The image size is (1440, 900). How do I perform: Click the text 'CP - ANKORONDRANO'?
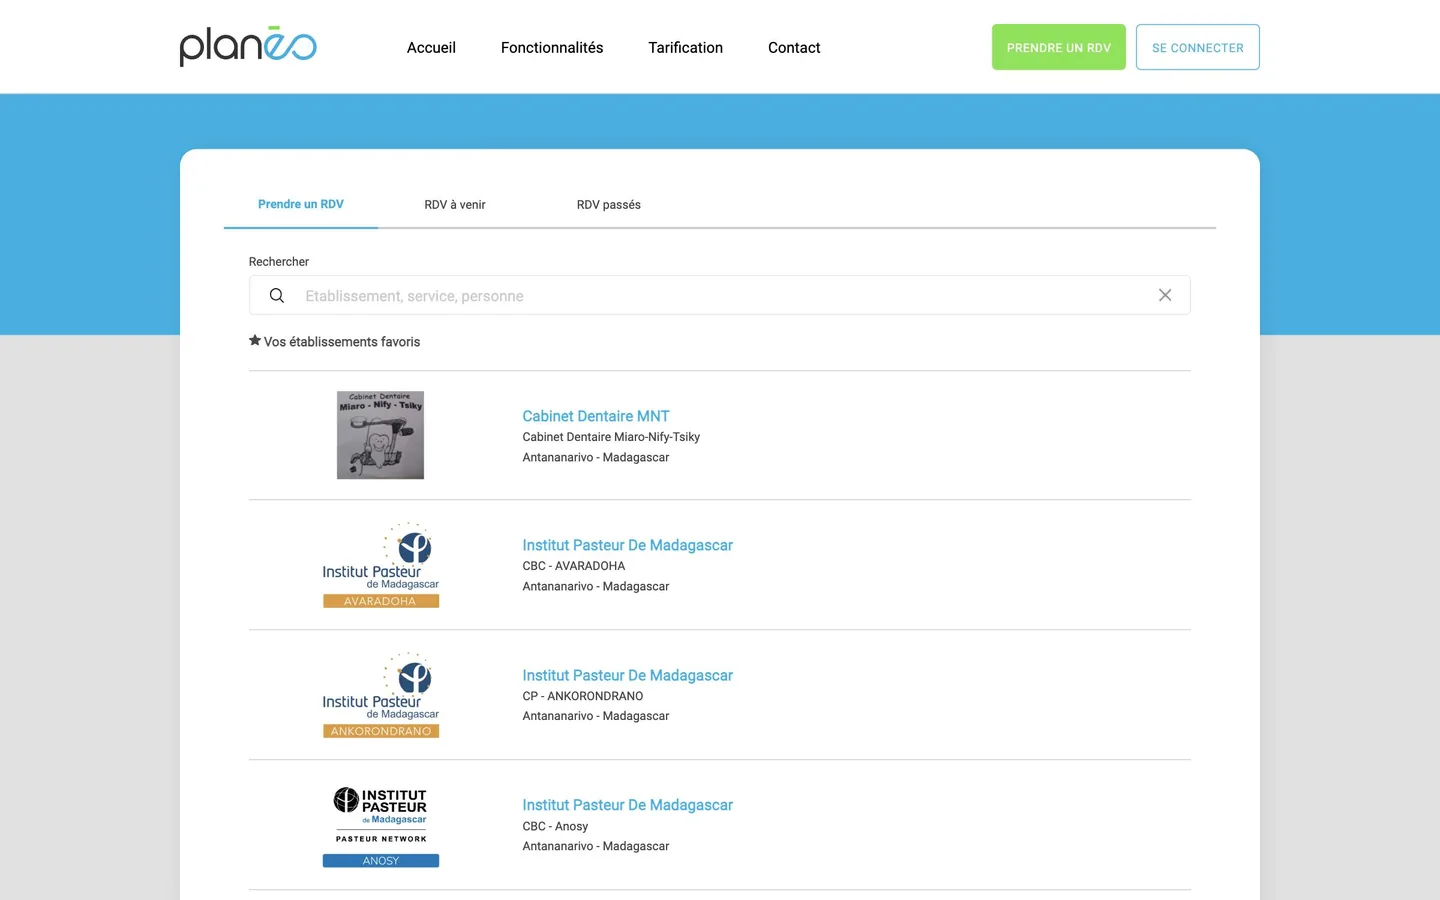click(x=583, y=696)
